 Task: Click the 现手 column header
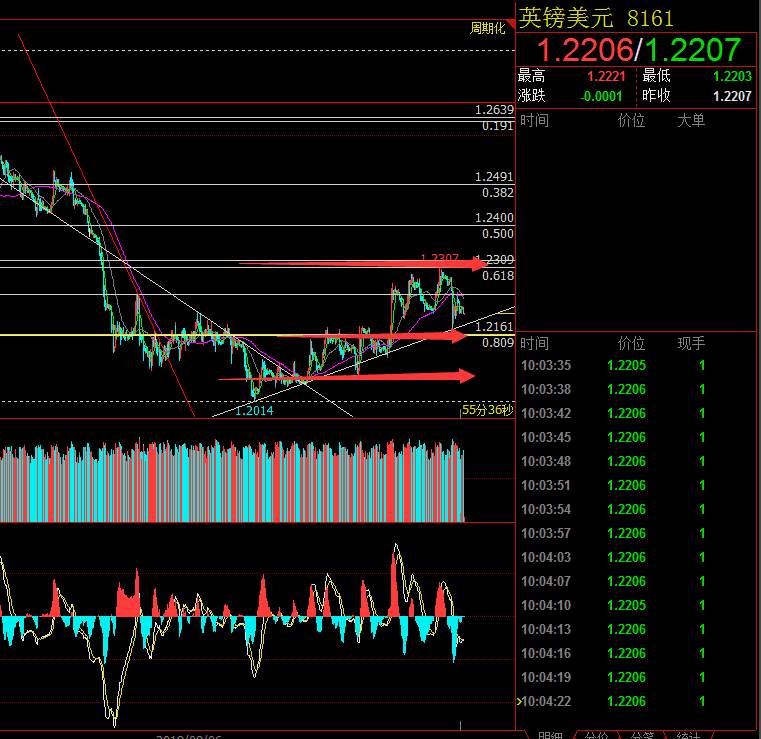691,343
